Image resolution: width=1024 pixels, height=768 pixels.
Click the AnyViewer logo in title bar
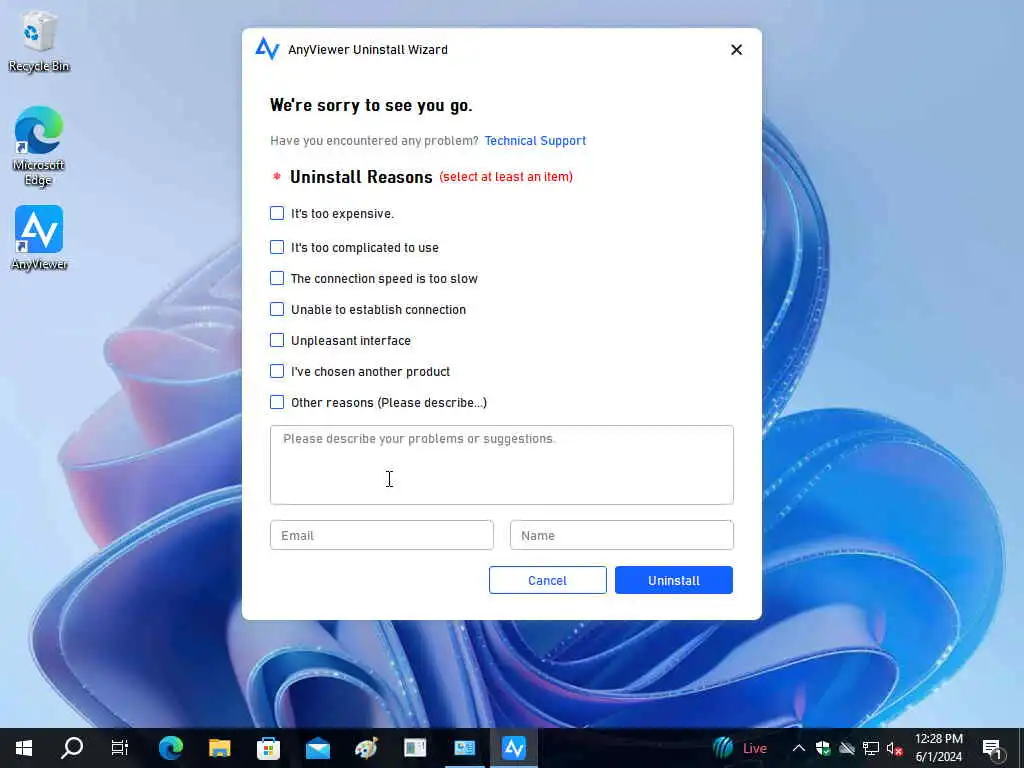[267, 49]
